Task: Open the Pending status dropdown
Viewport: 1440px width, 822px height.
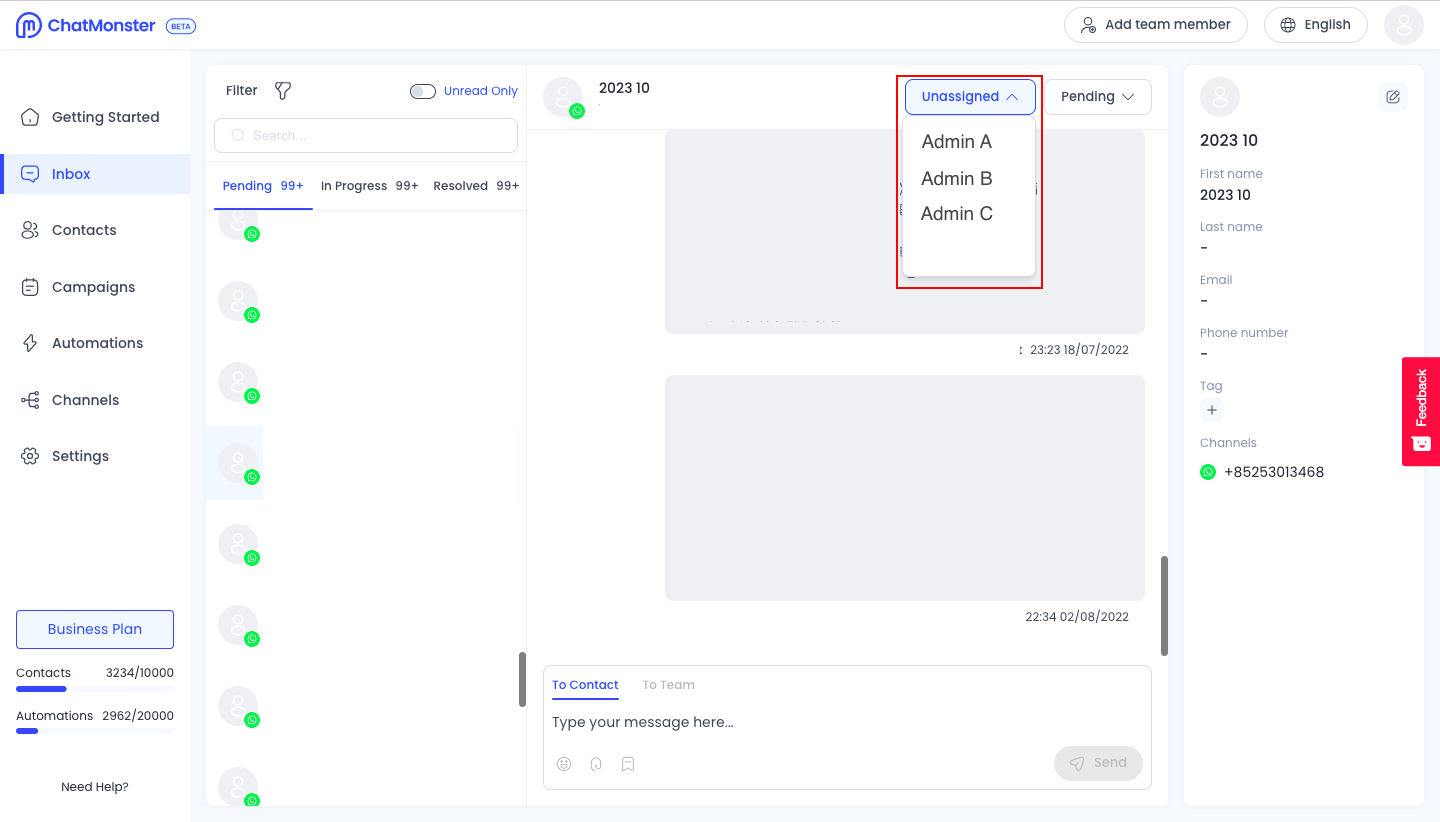Action: (1098, 96)
